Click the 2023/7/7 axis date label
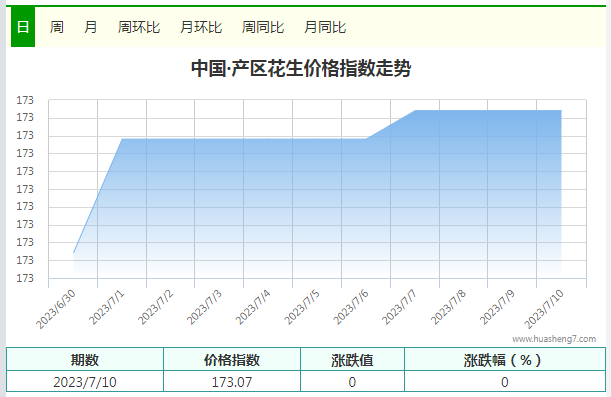611x397 pixels. [x=399, y=307]
